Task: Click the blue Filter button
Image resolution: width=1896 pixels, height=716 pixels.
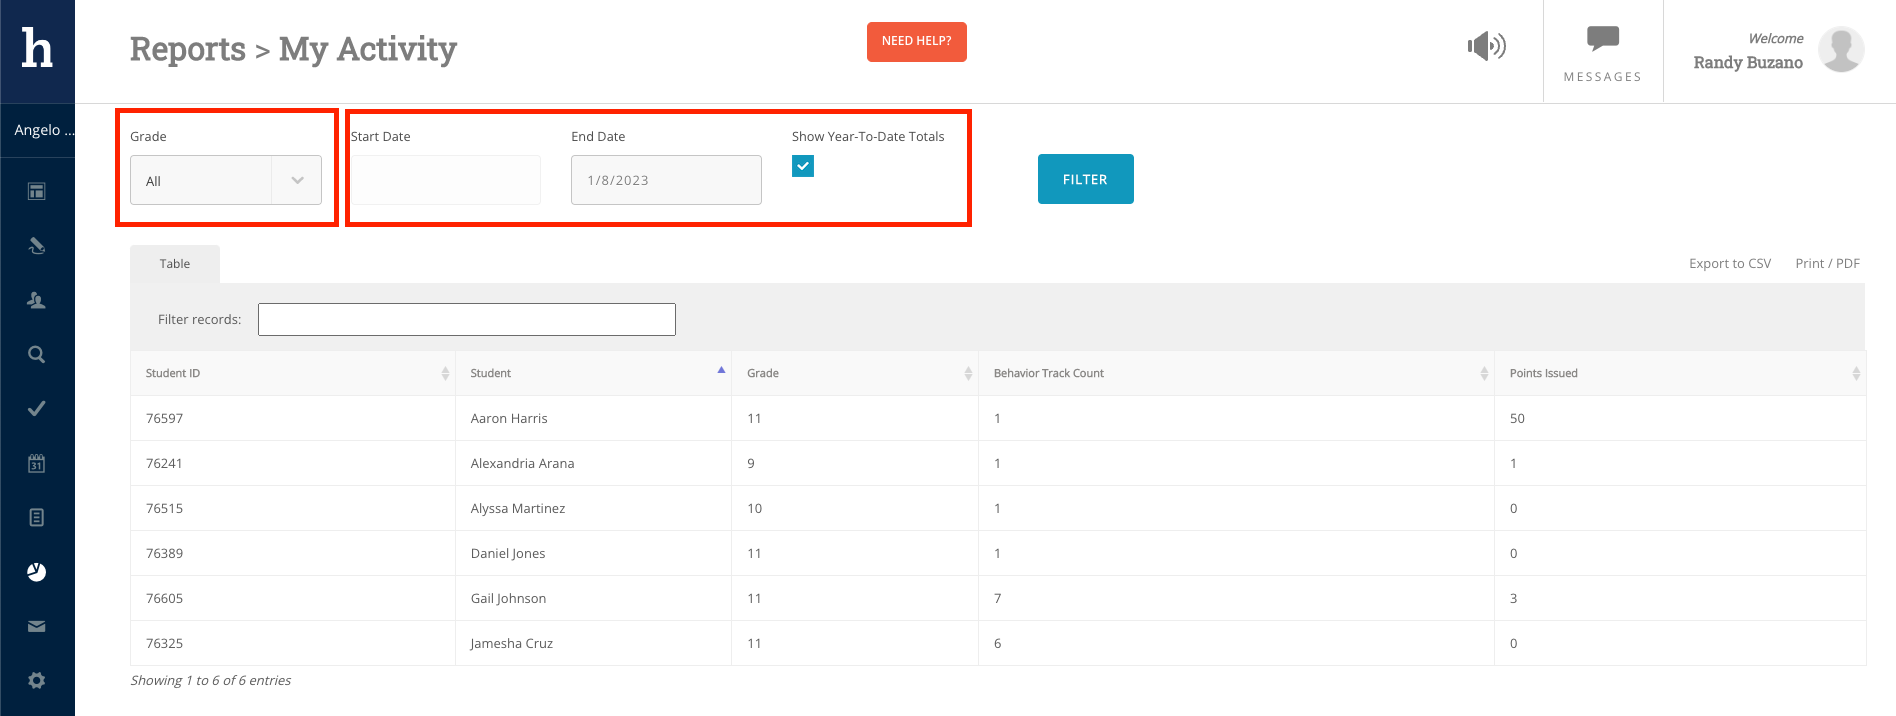Action: (x=1085, y=179)
